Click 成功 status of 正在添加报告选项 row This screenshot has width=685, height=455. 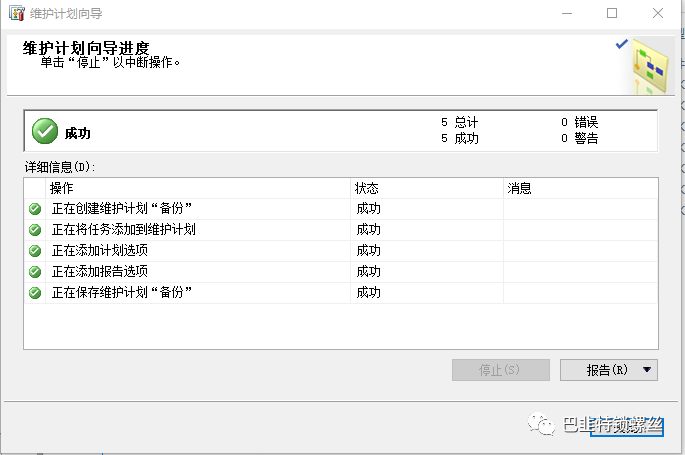369,272
